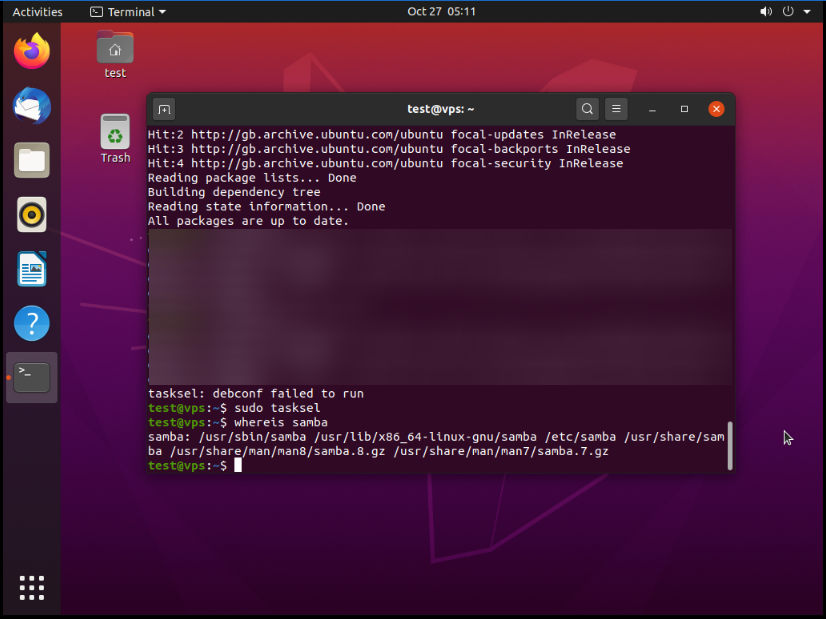Maximize the terminal window
This screenshot has height=619, width=826.
coord(684,109)
